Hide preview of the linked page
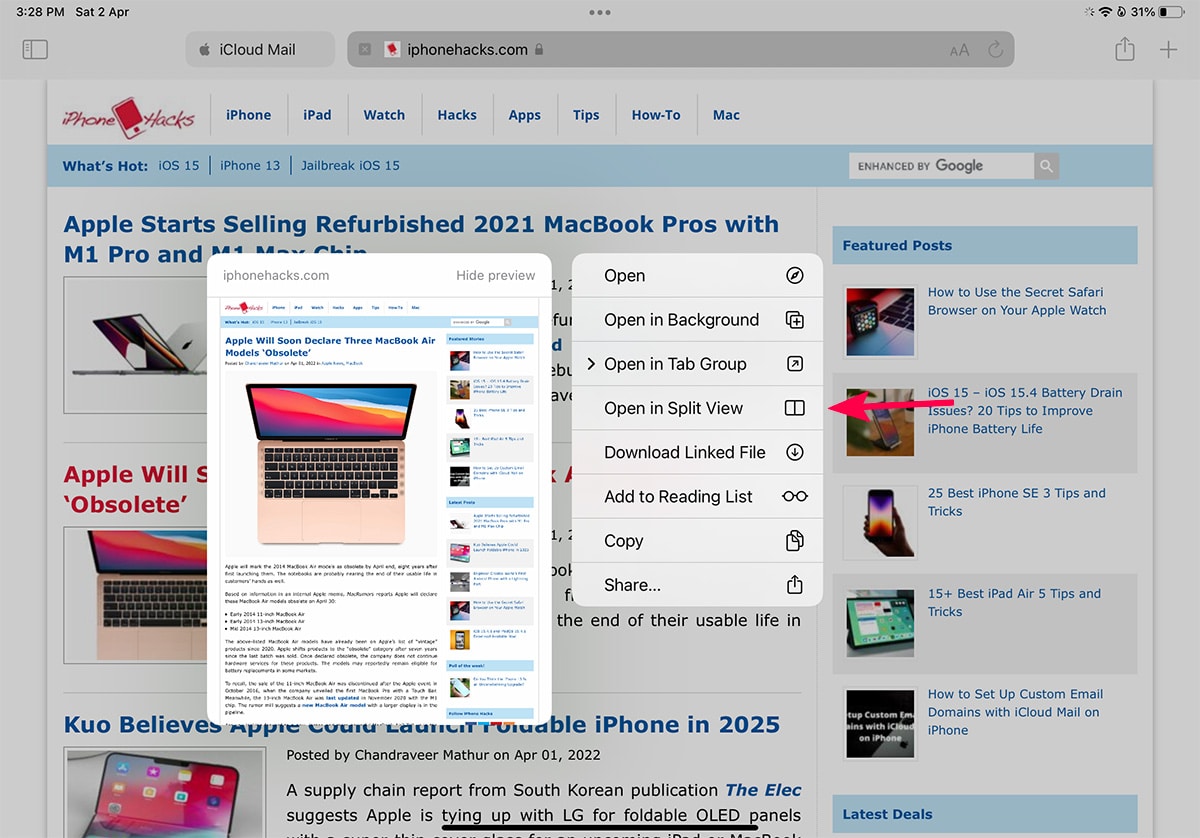This screenshot has width=1200, height=838. coord(495,275)
